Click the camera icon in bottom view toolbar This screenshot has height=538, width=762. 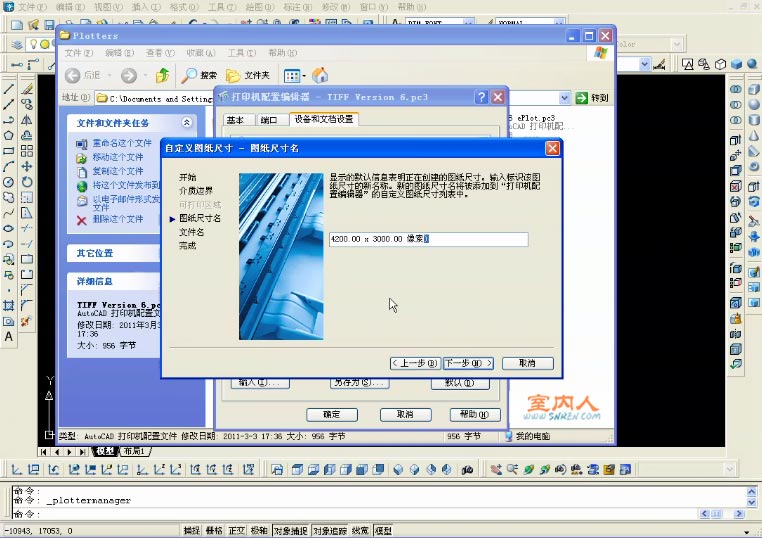pyautogui.click(x=468, y=469)
